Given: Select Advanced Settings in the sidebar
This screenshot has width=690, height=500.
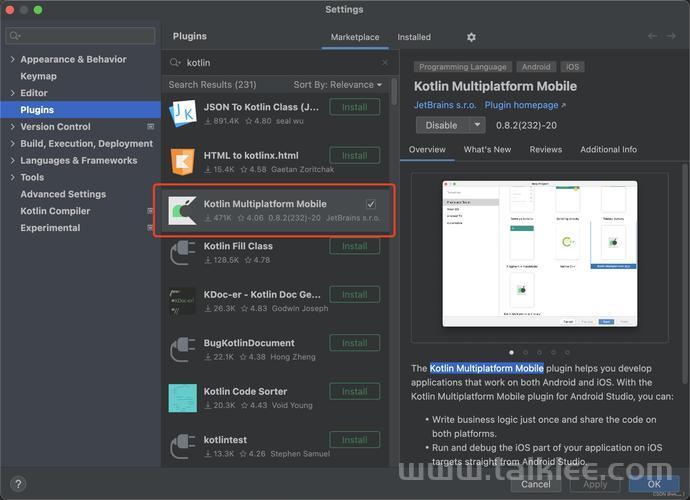Looking at the screenshot, I should click(63, 194).
